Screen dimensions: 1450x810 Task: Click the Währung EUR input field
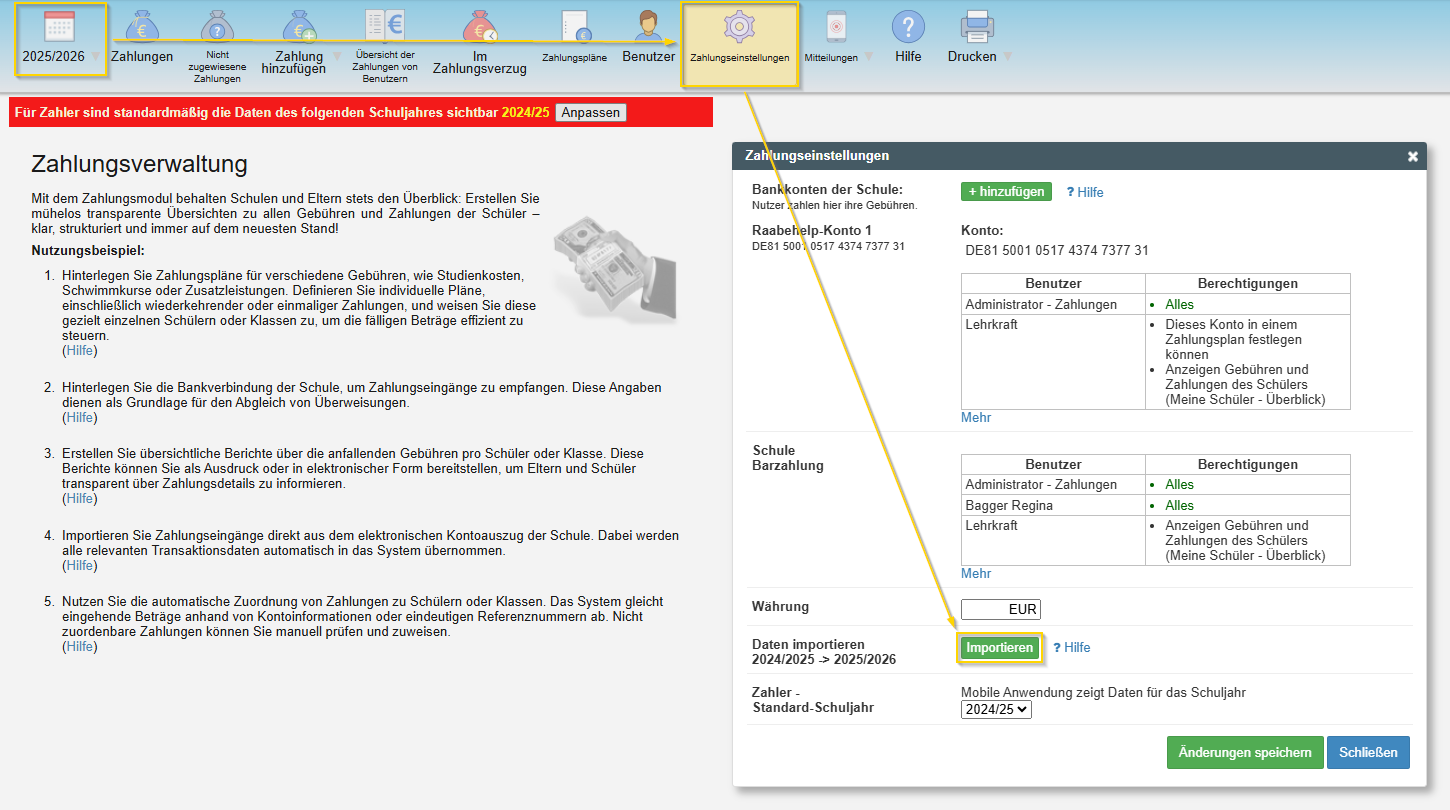coord(1001,610)
